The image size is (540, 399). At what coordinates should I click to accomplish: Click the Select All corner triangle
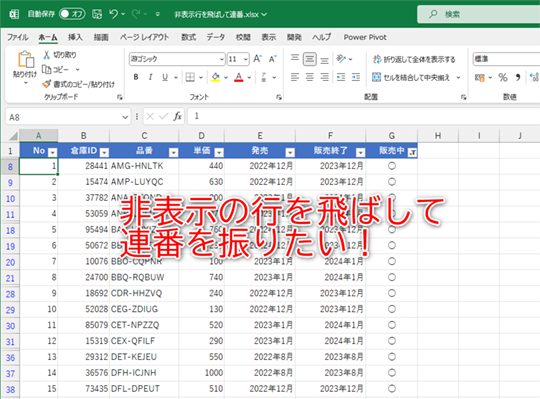(12, 136)
